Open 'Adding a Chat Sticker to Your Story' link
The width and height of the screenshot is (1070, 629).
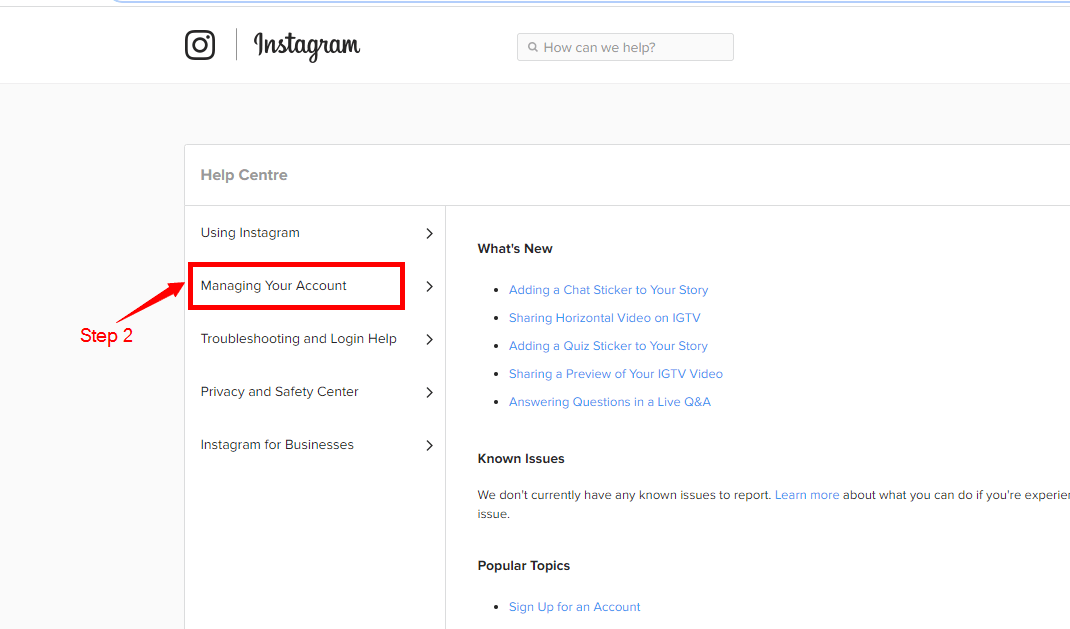608,290
